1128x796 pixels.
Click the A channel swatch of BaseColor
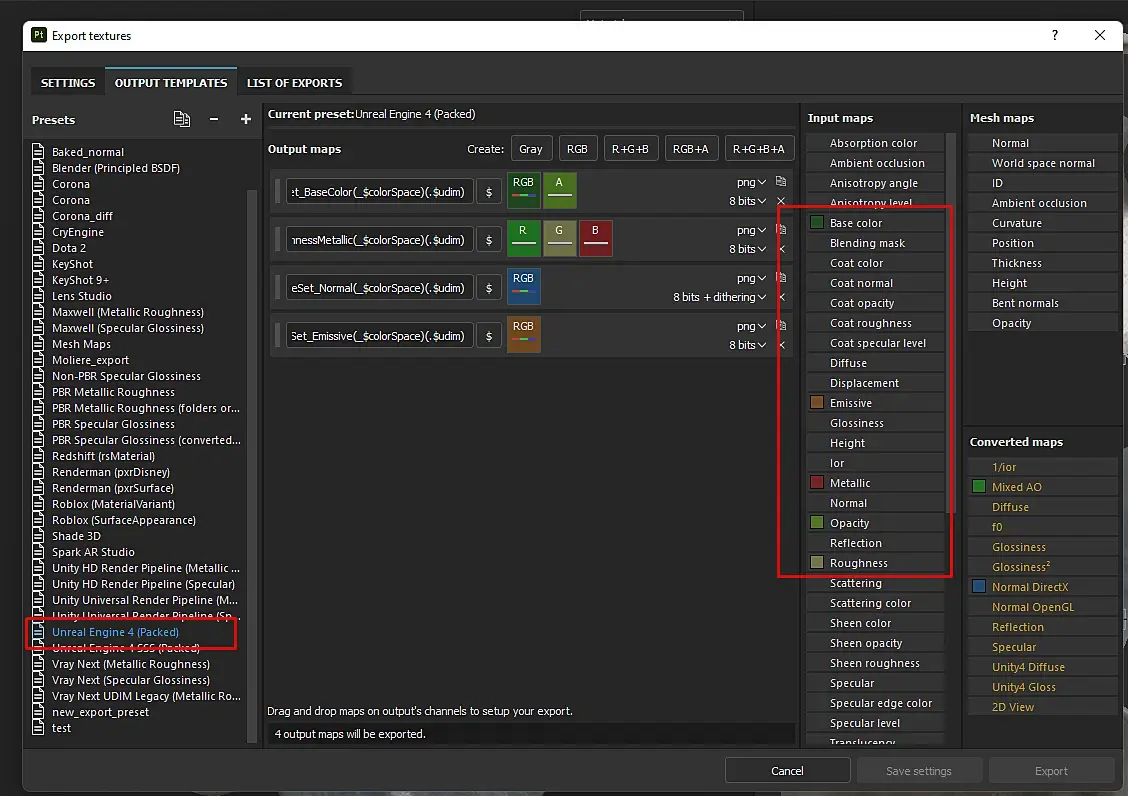coord(559,191)
